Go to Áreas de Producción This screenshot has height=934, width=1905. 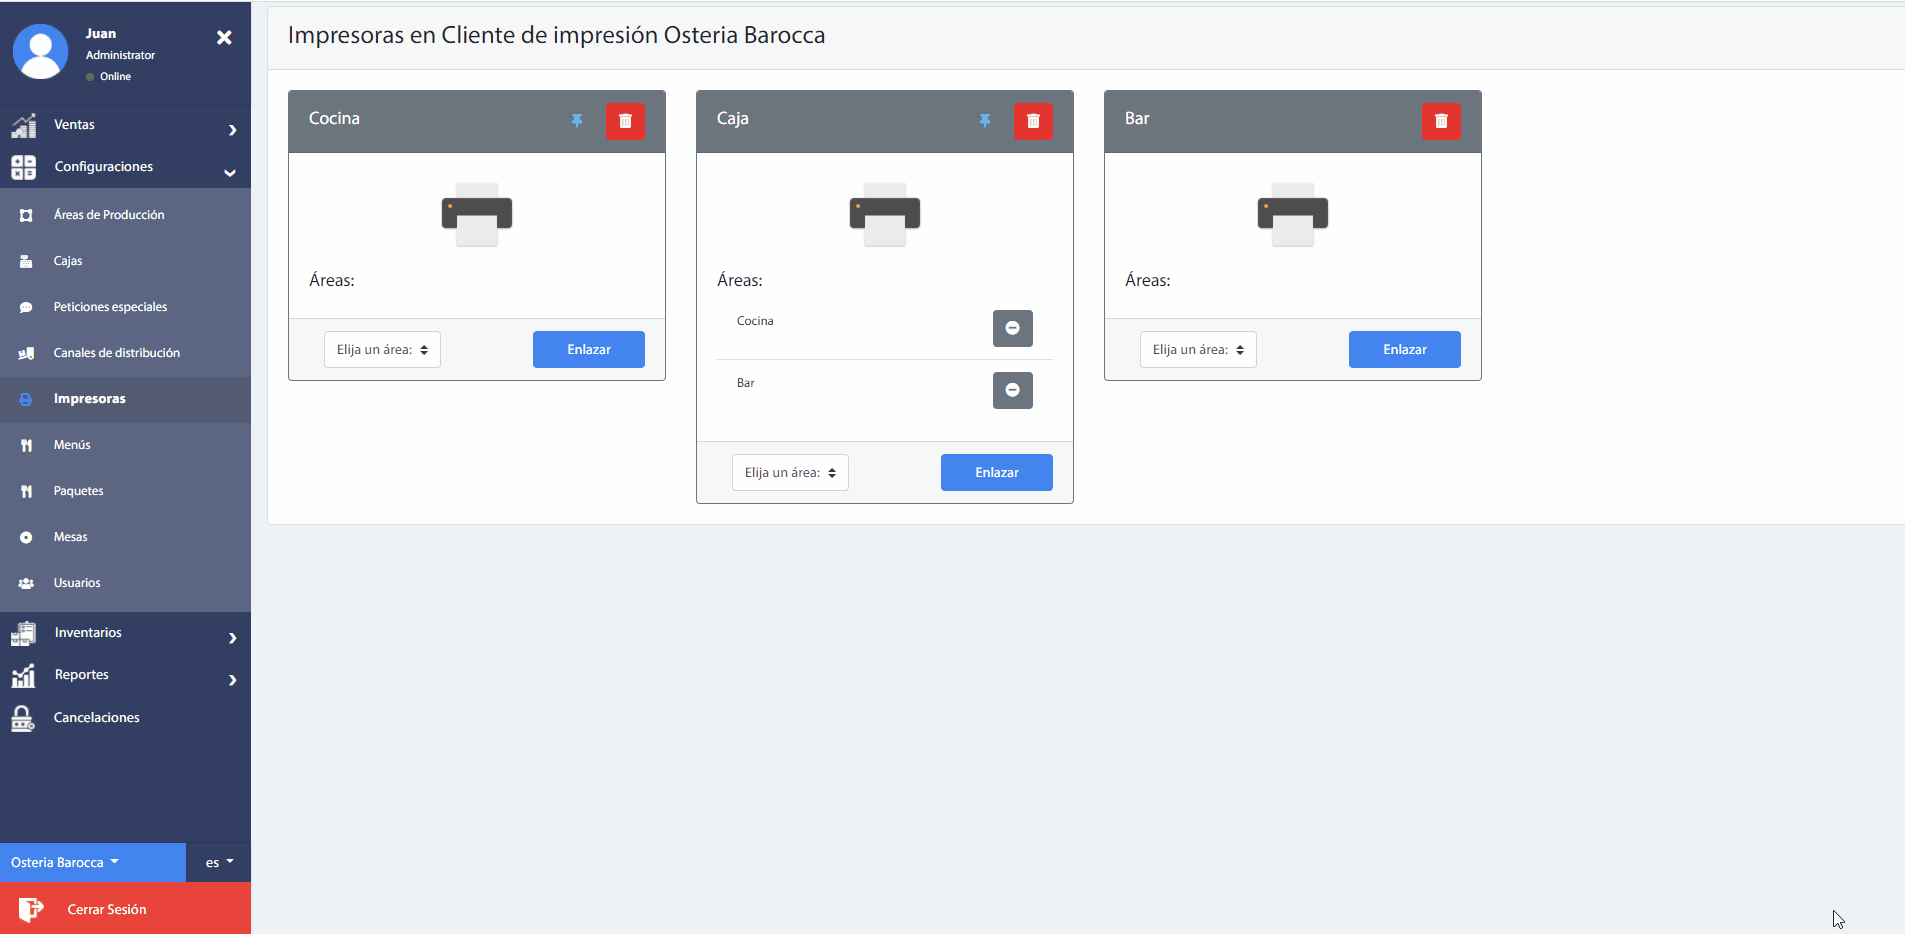tap(109, 215)
